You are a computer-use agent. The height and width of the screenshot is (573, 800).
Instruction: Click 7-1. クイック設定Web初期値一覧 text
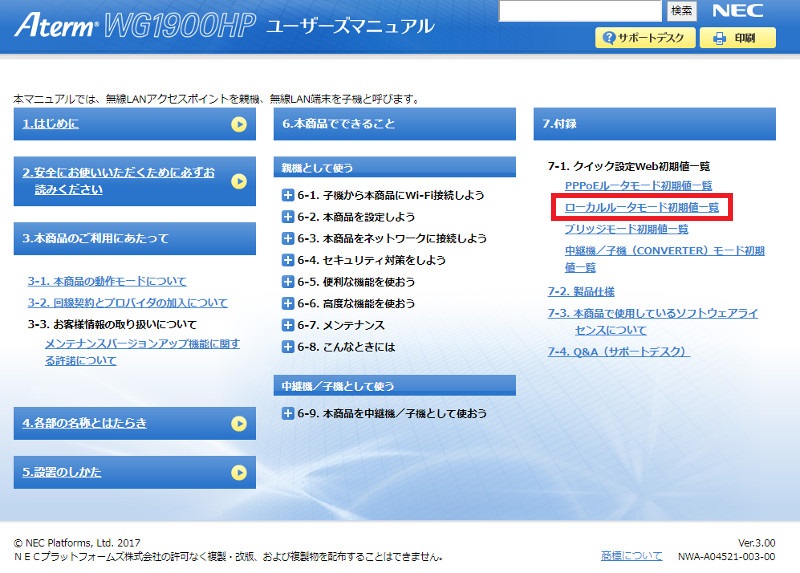coord(629,166)
